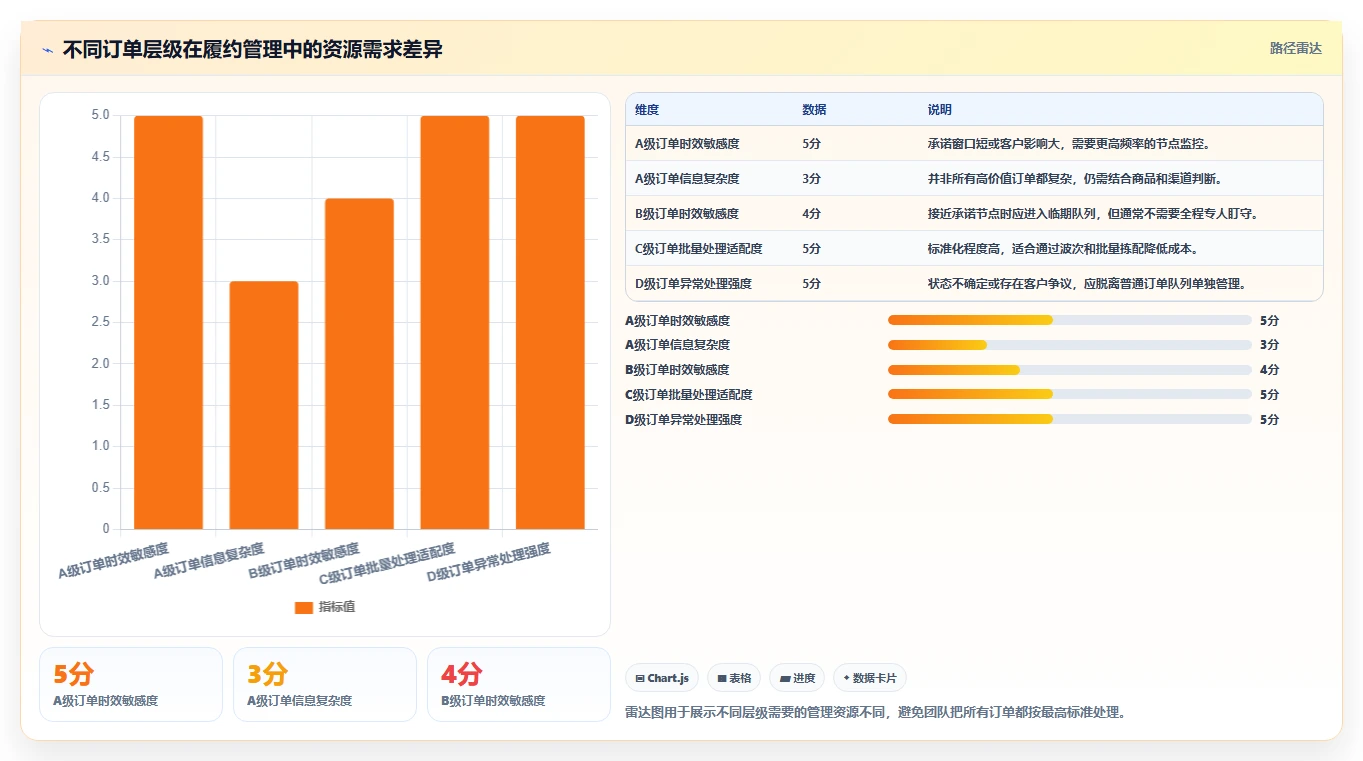
Task: Click the B级订单时效敏感度 progress bar
Action: point(1070,370)
